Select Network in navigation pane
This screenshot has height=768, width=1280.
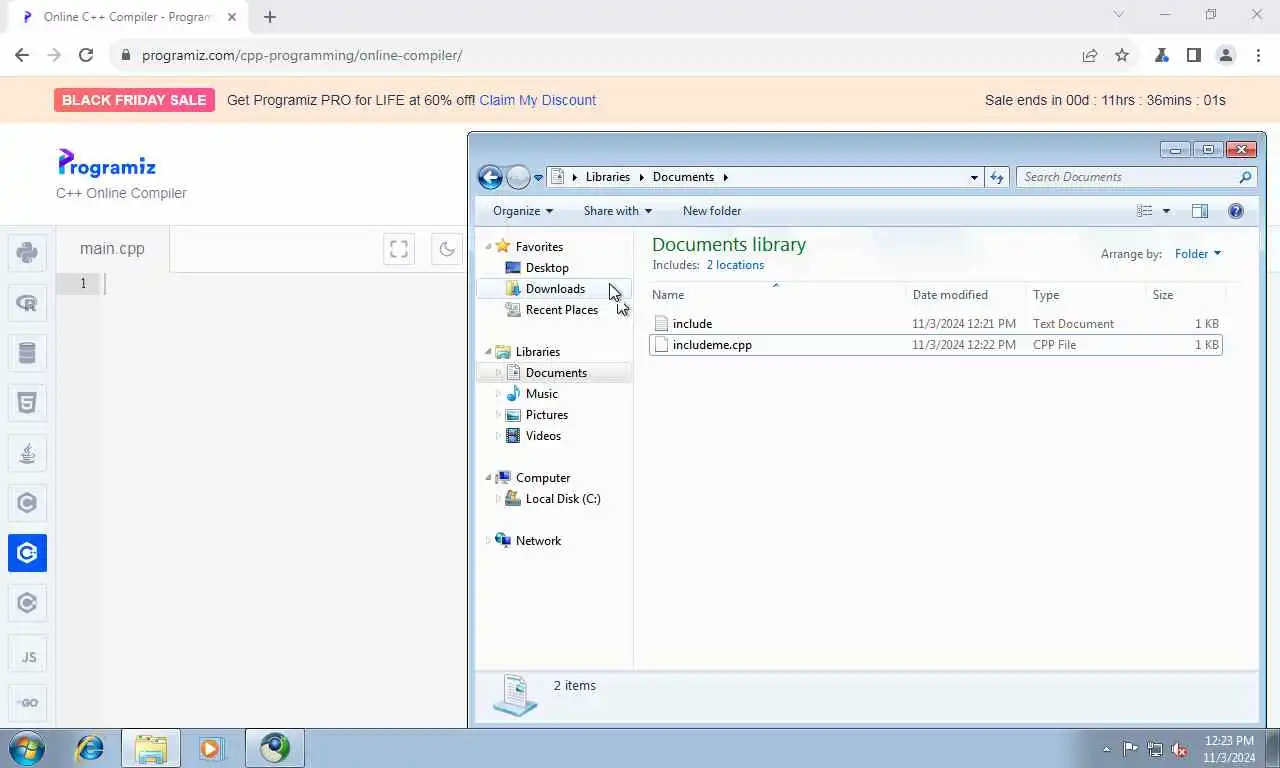coord(538,541)
